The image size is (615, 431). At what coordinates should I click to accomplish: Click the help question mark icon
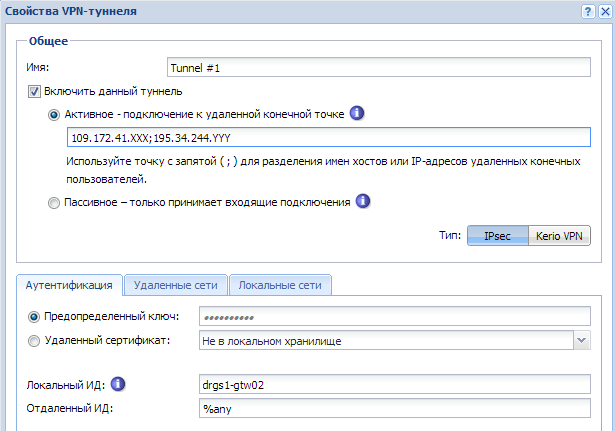point(587,9)
